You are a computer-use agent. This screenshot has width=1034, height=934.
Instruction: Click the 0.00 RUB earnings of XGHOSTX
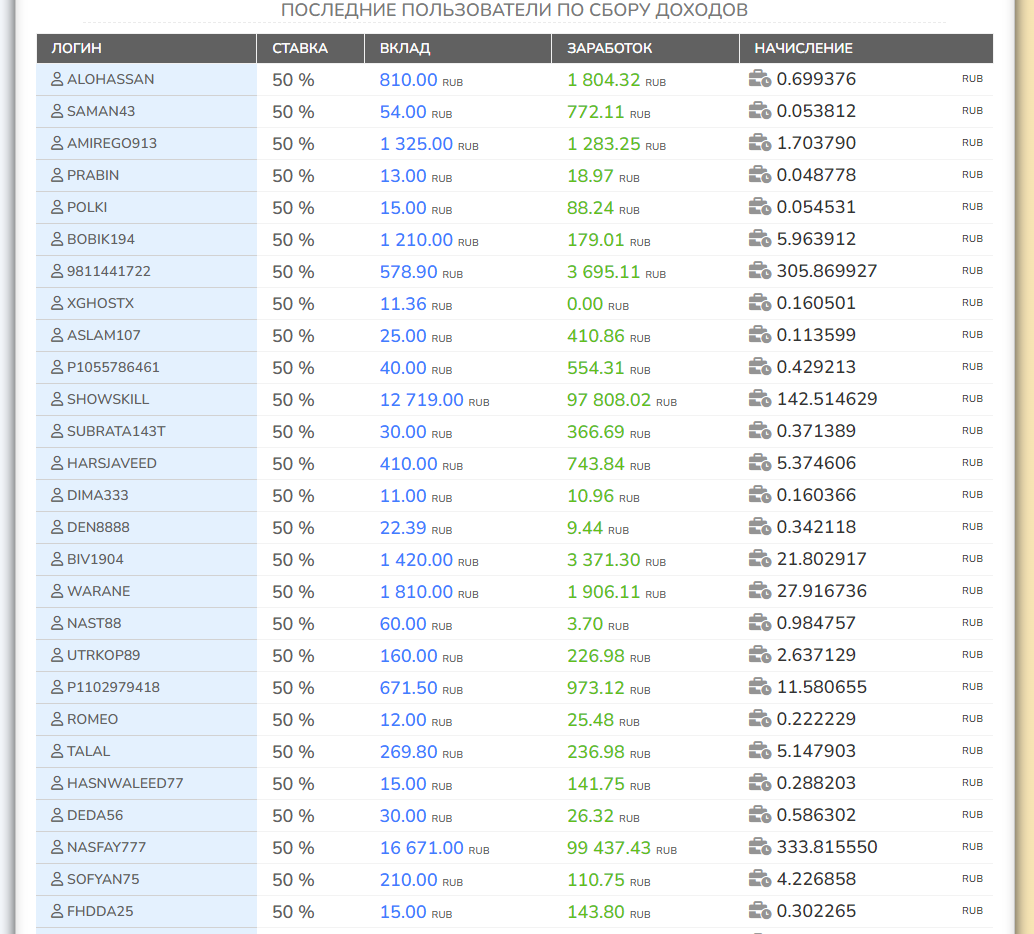click(598, 304)
